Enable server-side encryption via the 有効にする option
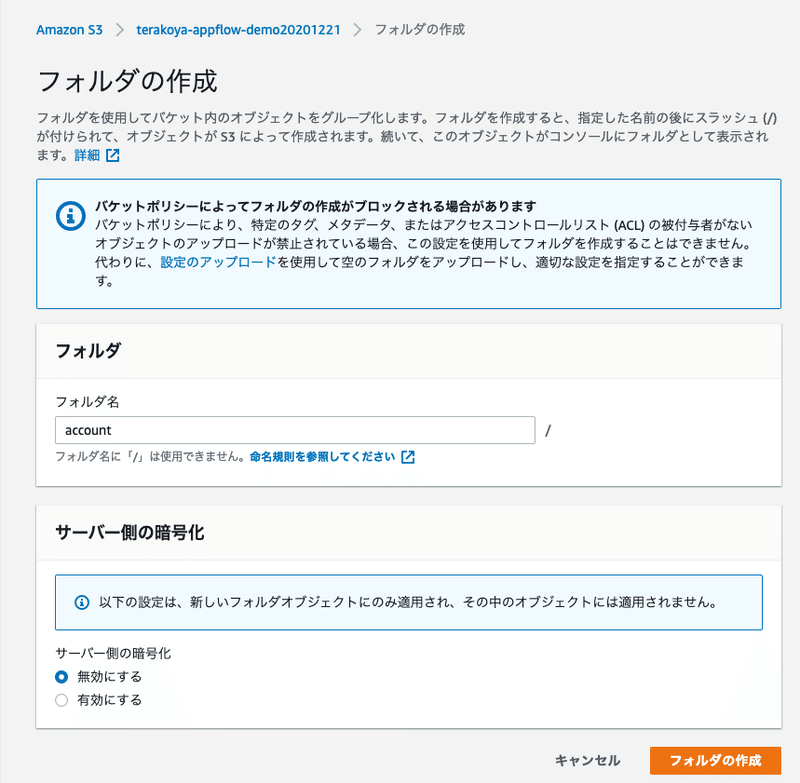The width and height of the screenshot is (800, 783). point(61,699)
